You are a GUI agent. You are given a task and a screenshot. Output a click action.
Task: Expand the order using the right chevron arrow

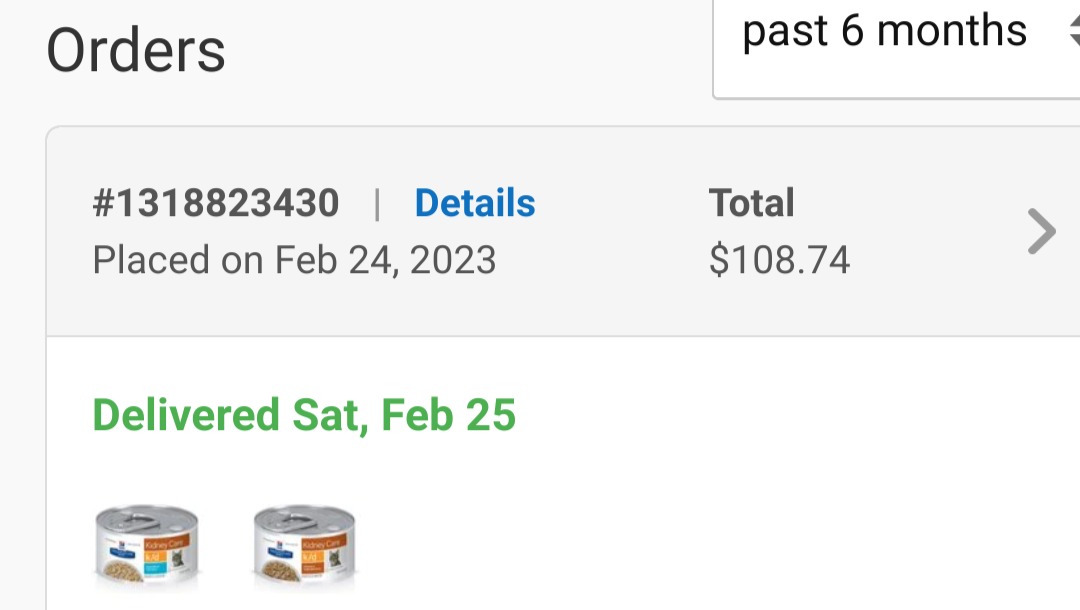click(1041, 231)
